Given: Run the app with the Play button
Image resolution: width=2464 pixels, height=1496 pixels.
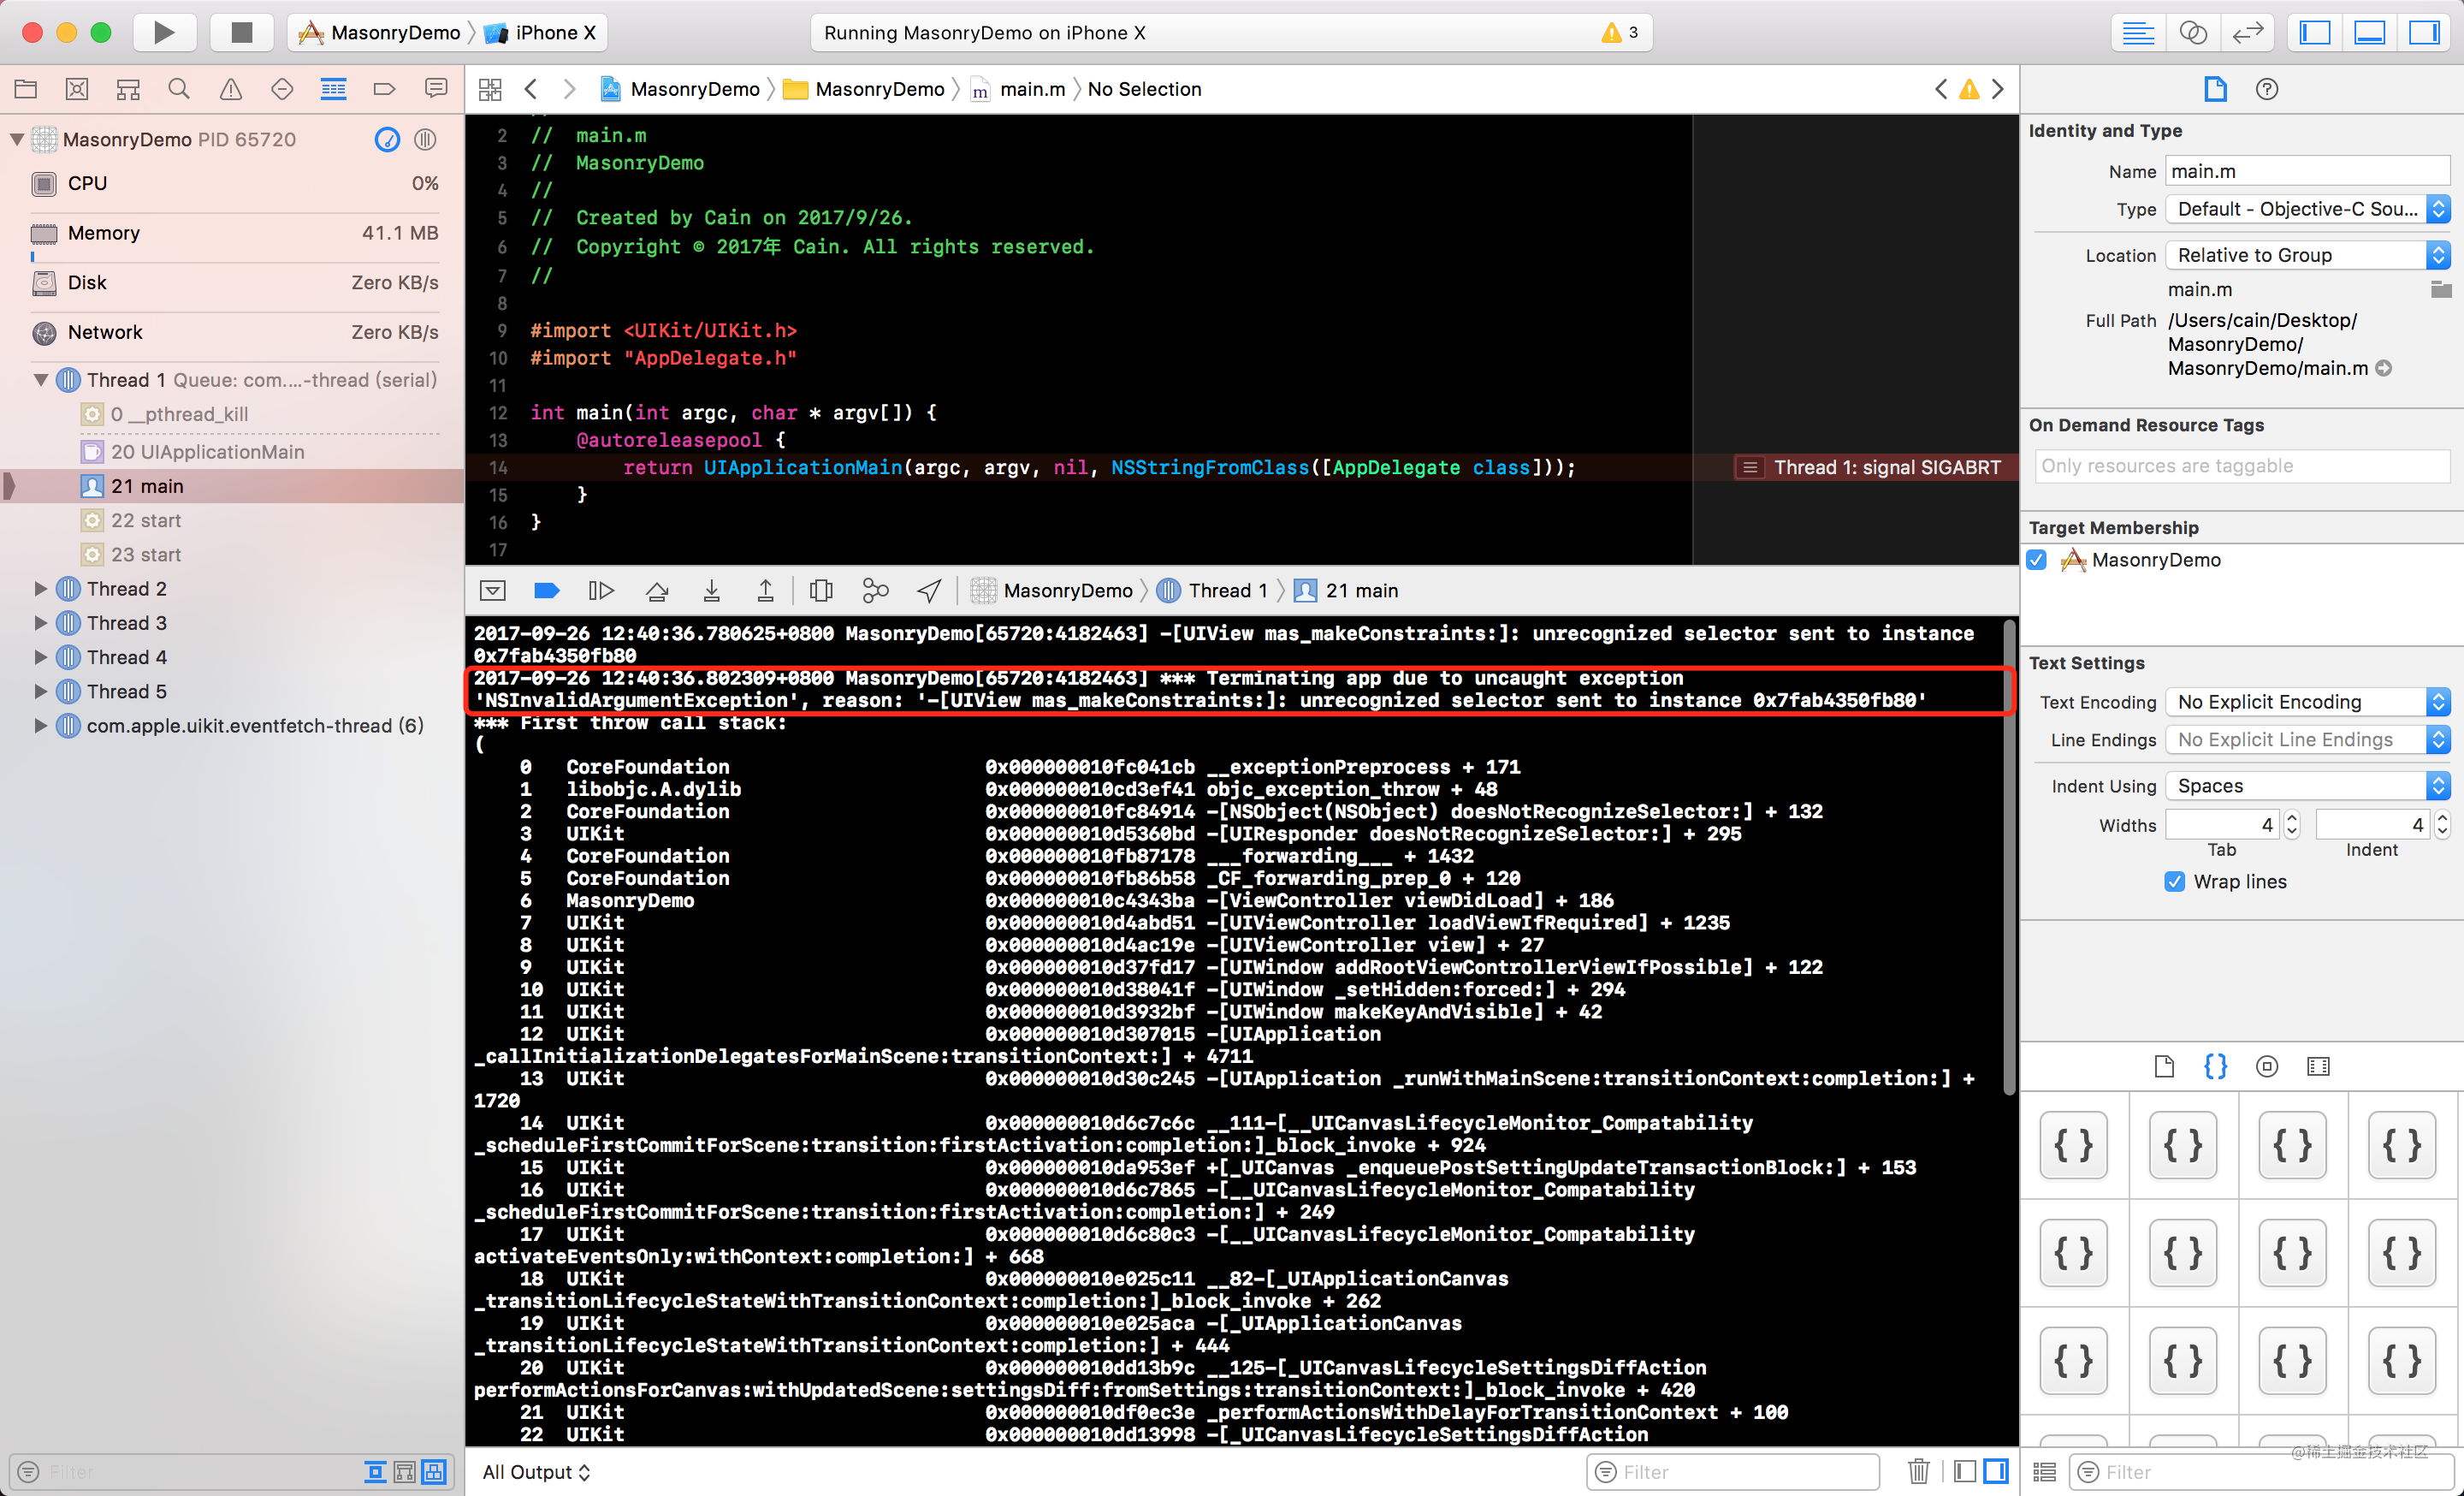Looking at the screenshot, I should pyautogui.click(x=163, y=32).
